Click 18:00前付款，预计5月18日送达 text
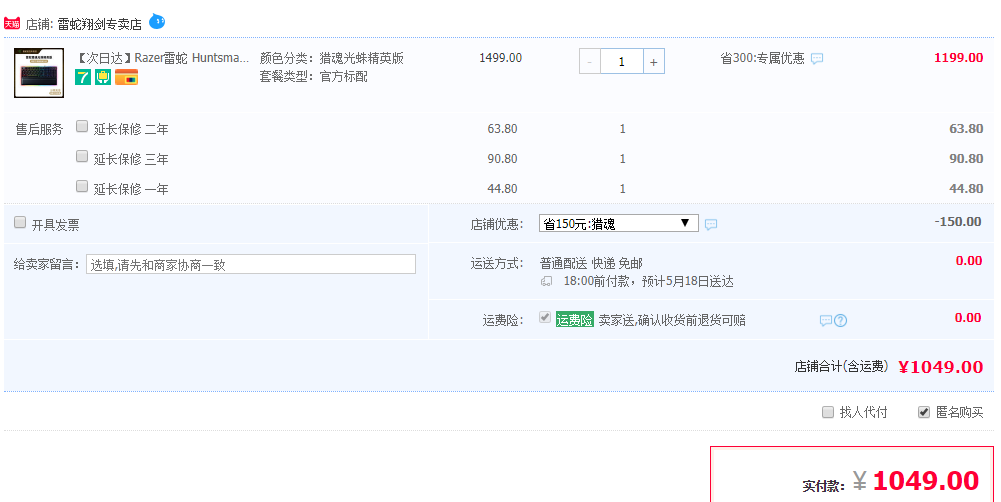This screenshot has width=1001, height=502. click(648, 282)
